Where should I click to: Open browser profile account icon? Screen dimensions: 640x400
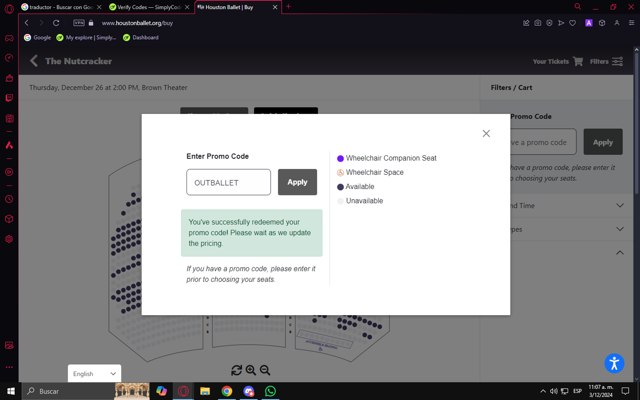tap(617, 23)
